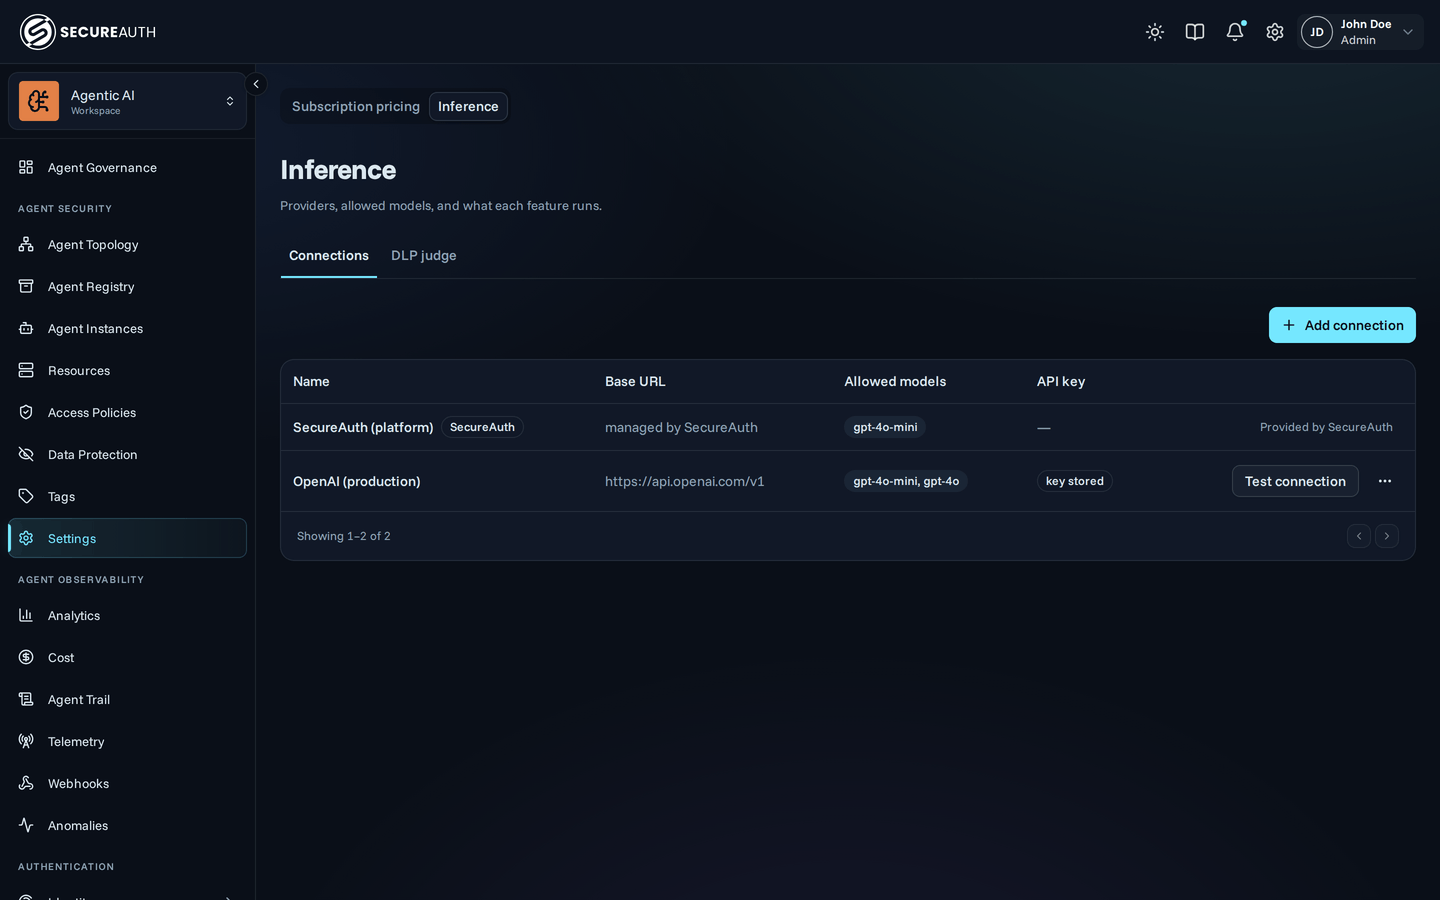Image resolution: width=1440 pixels, height=900 pixels.
Task: Click the Allowed models column header
Action: click(x=895, y=381)
